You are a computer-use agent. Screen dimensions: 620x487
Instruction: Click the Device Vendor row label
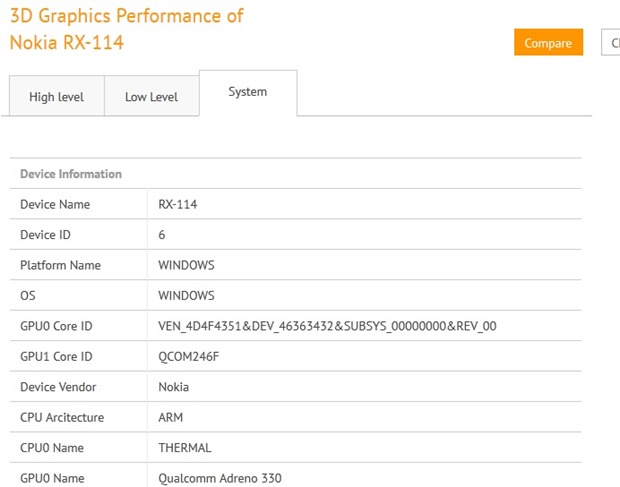tap(58, 387)
